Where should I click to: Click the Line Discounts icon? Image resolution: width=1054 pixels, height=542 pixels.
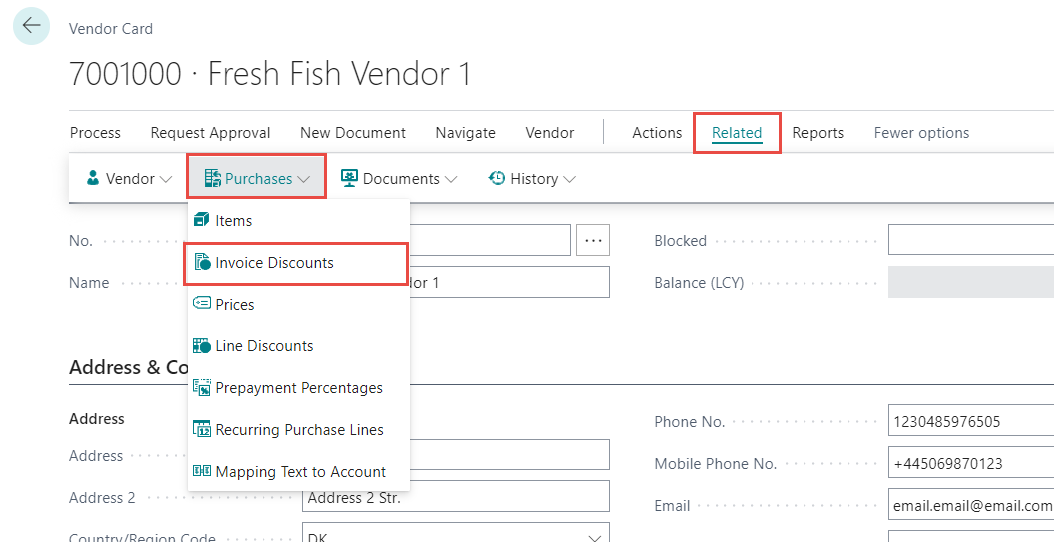pyautogui.click(x=202, y=346)
